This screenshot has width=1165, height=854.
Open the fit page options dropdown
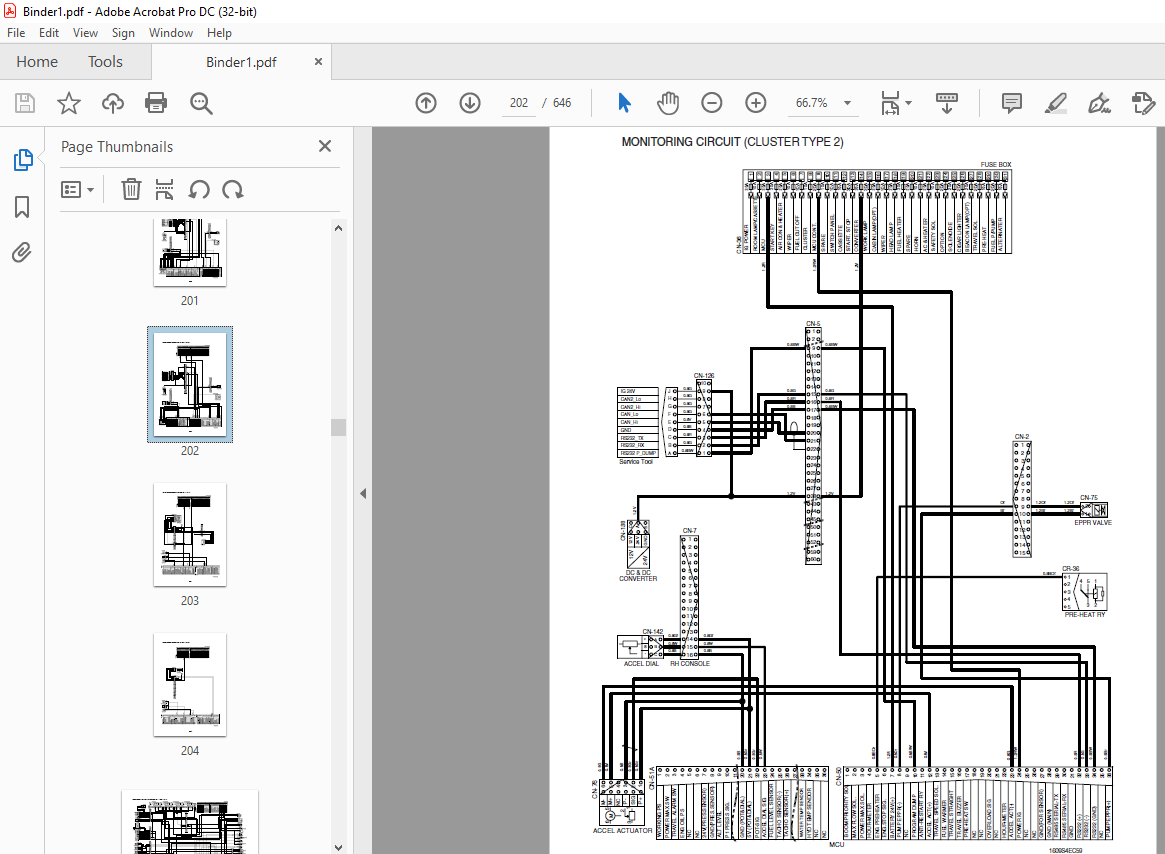[896, 103]
